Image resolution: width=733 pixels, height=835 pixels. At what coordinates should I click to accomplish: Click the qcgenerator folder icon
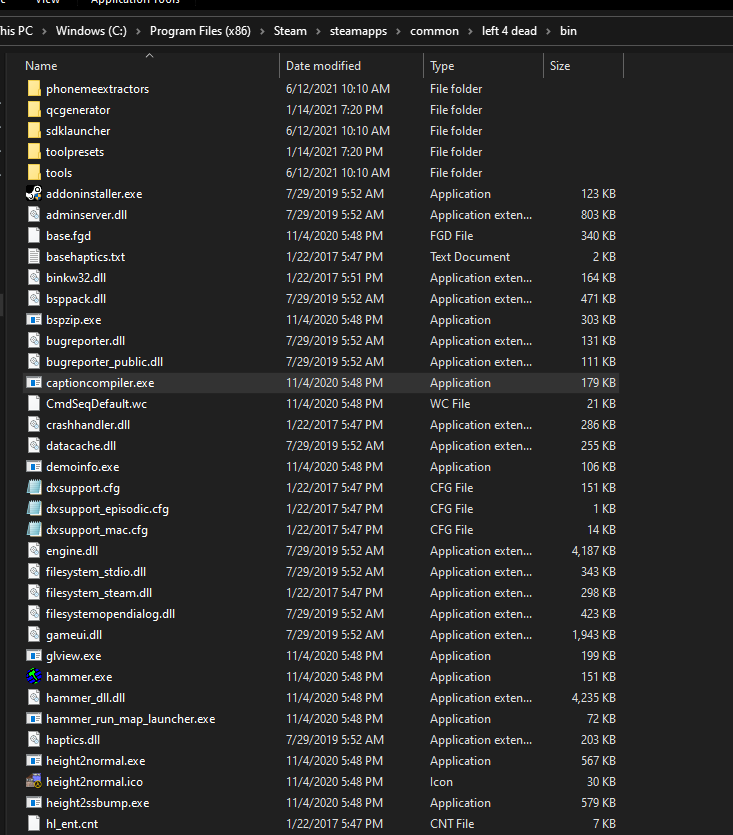pyautogui.click(x=34, y=110)
